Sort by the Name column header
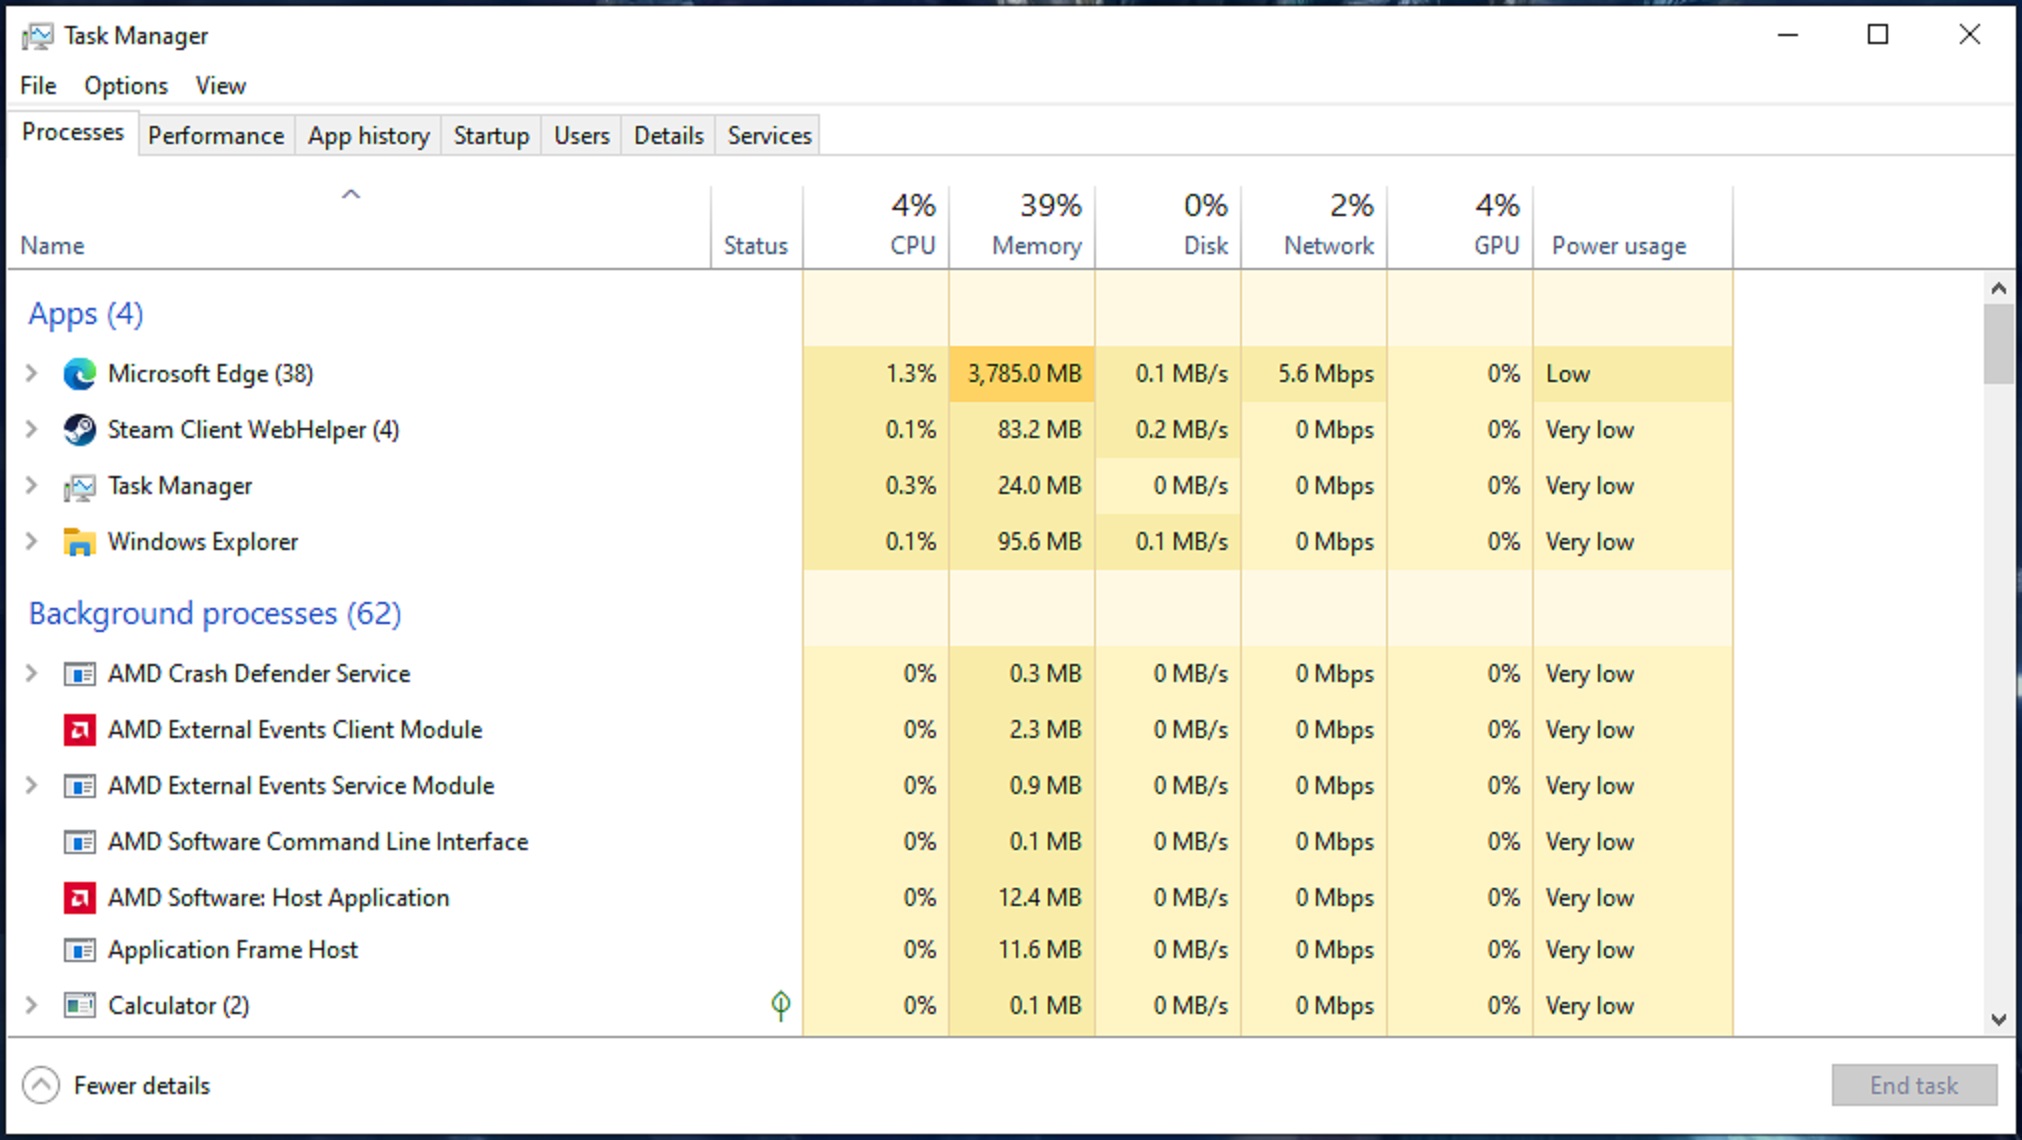The image size is (2022, 1140). (359, 228)
